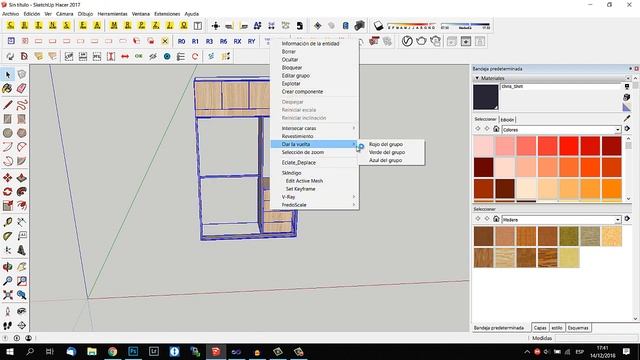Expand the V-Ray context submenu
640x360 pixels.
pyautogui.click(x=315, y=197)
